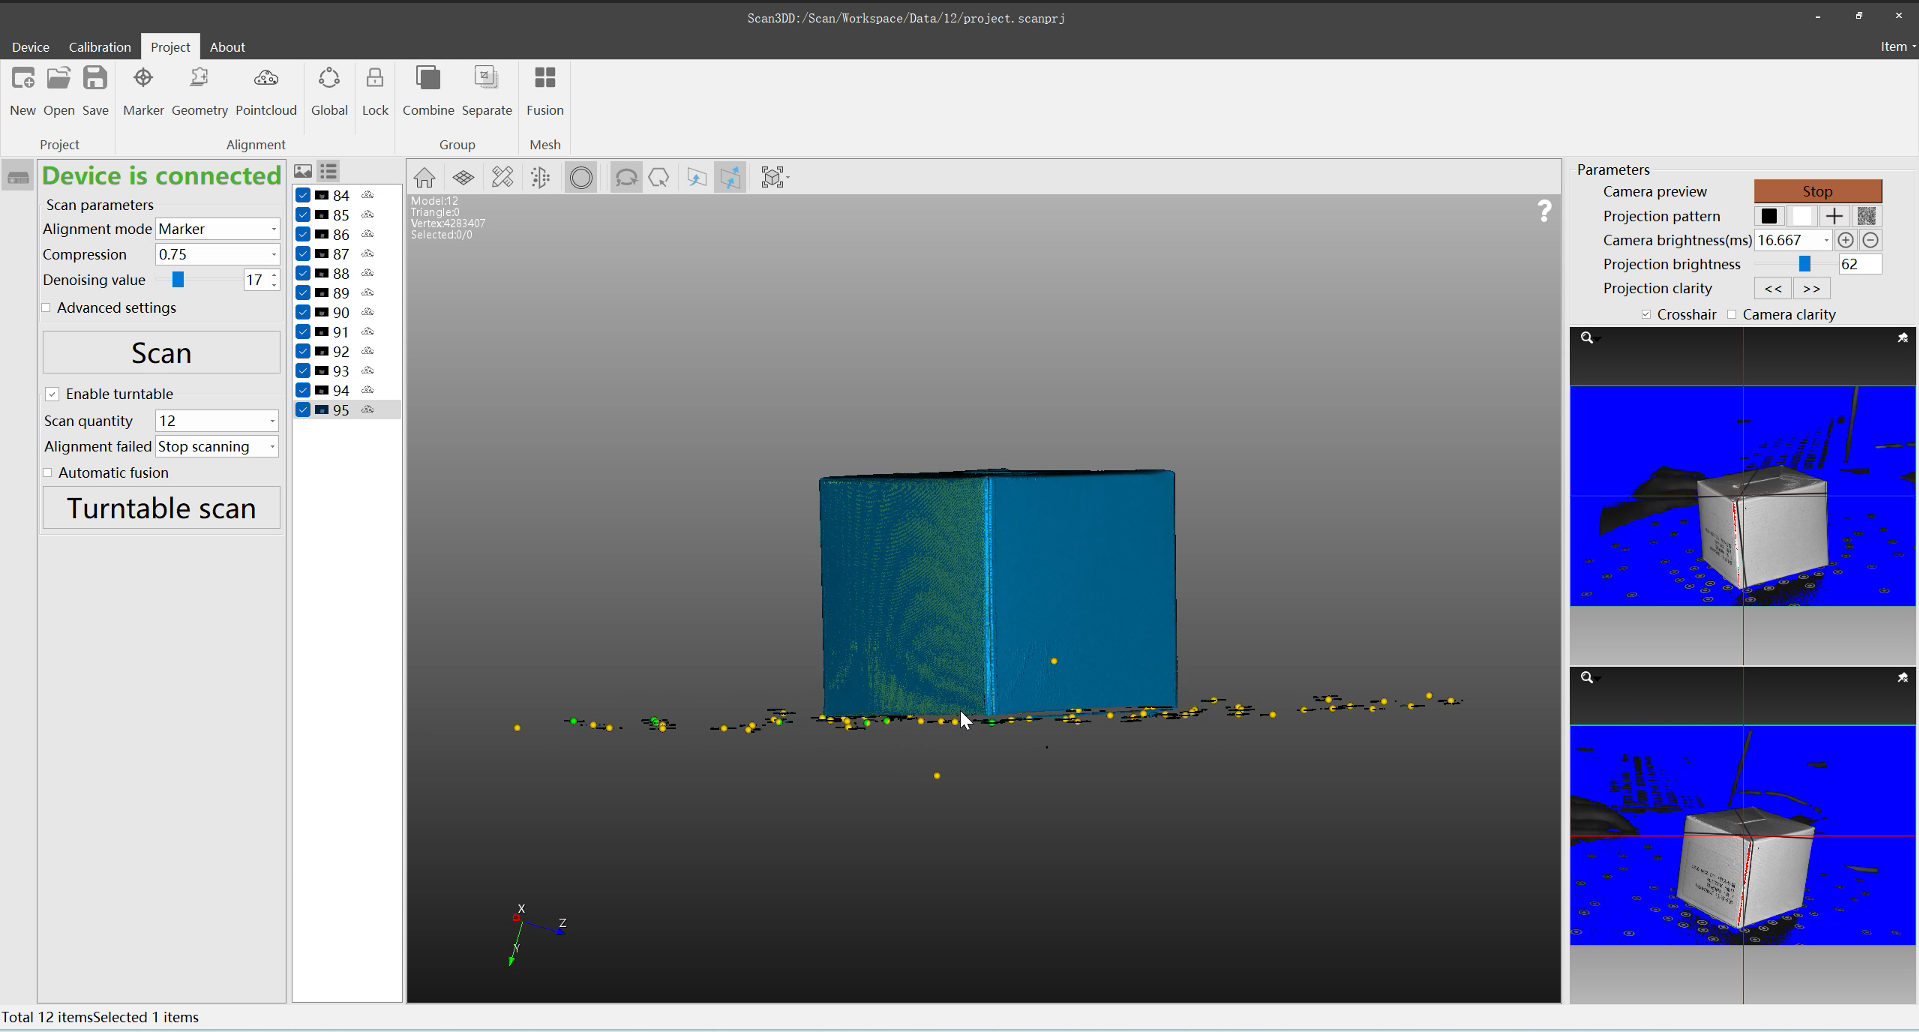Select the black projection pattern swatch
The image size is (1919, 1032).
1769,216
